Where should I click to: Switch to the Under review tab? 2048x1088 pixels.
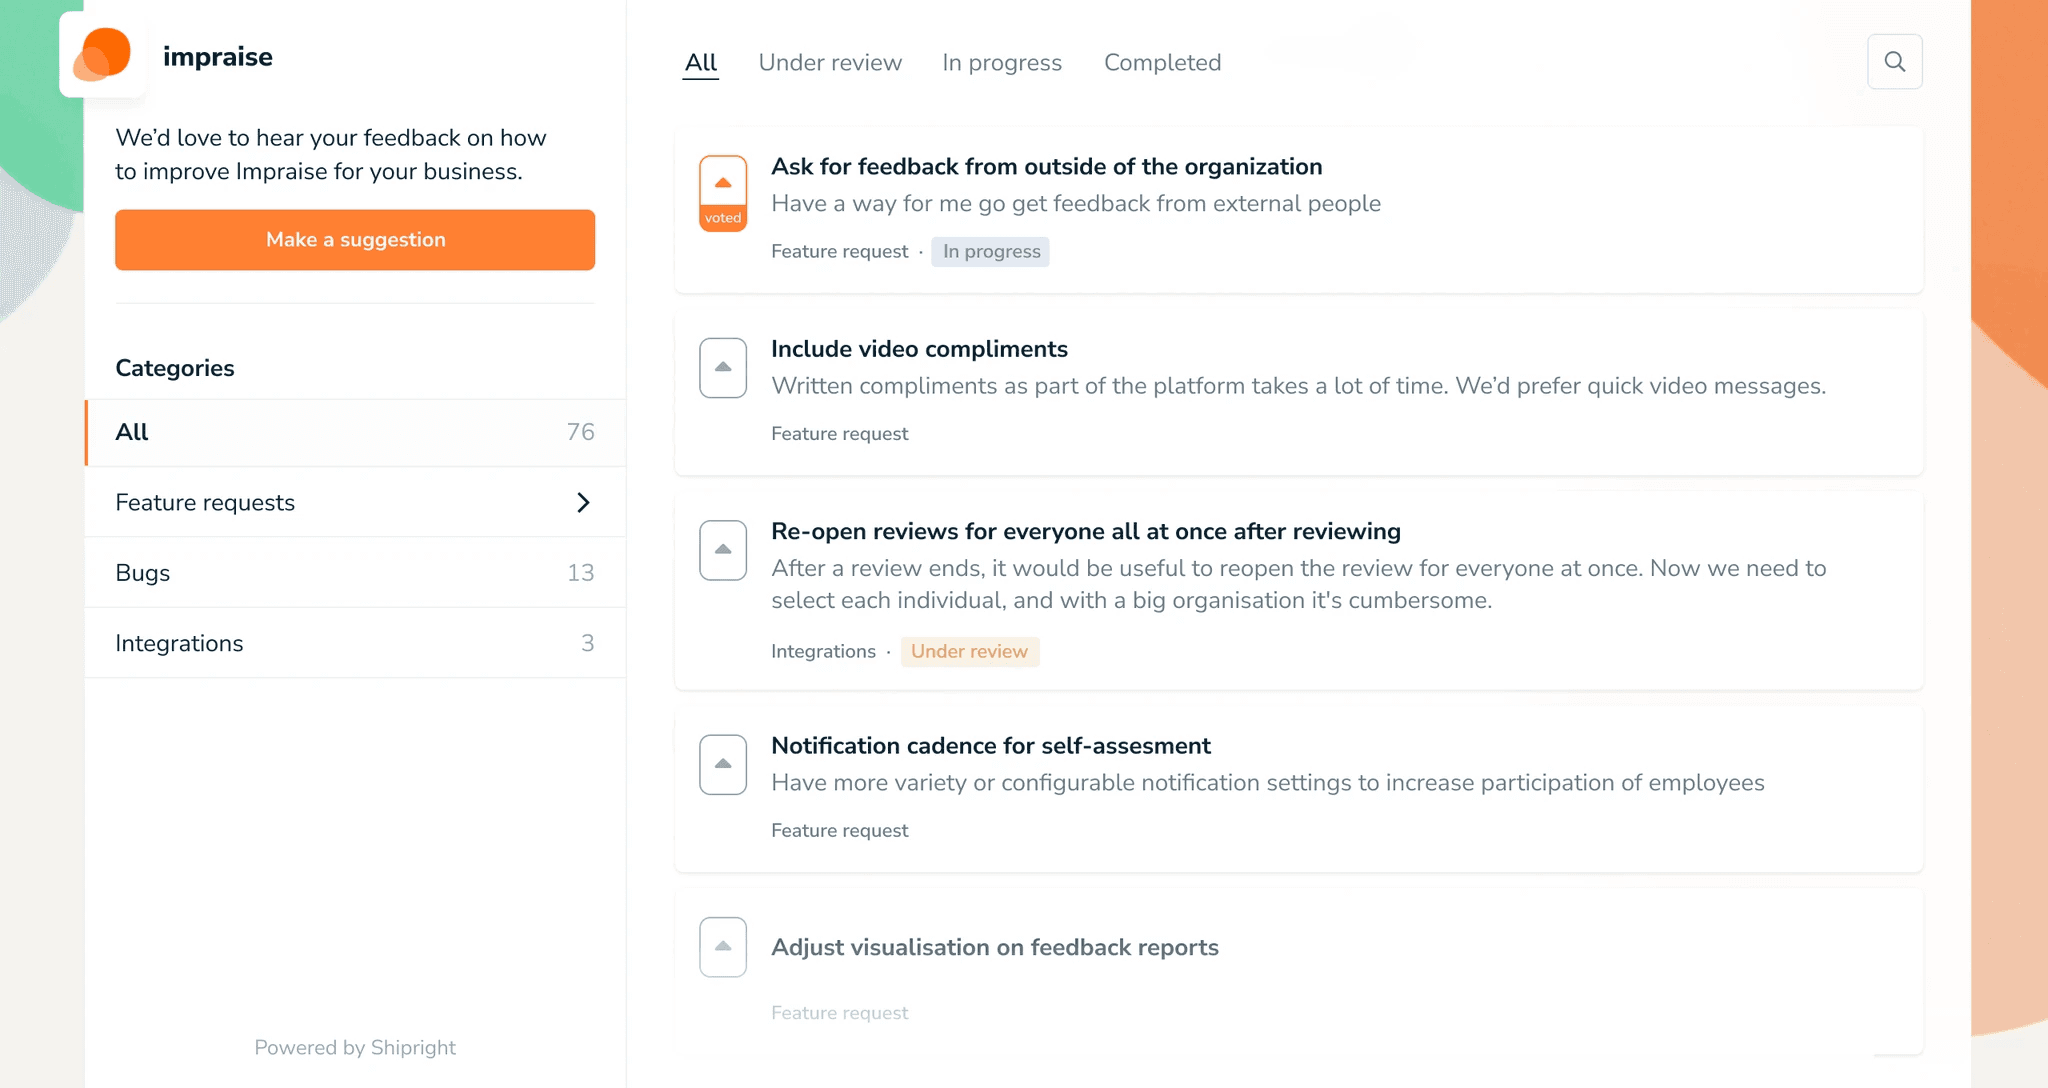coord(830,63)
